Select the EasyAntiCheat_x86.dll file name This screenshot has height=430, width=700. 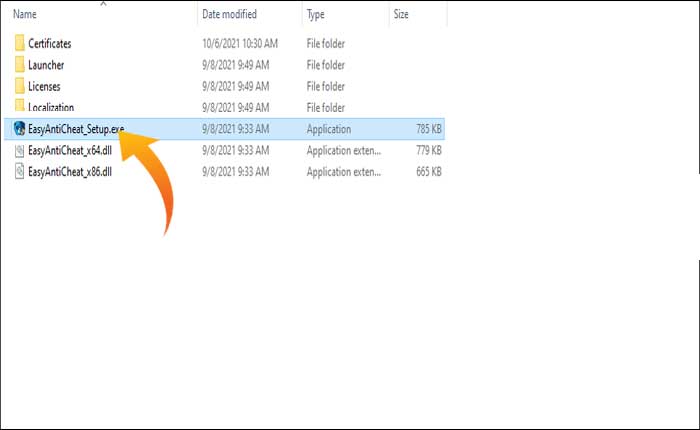coord(70,172)
